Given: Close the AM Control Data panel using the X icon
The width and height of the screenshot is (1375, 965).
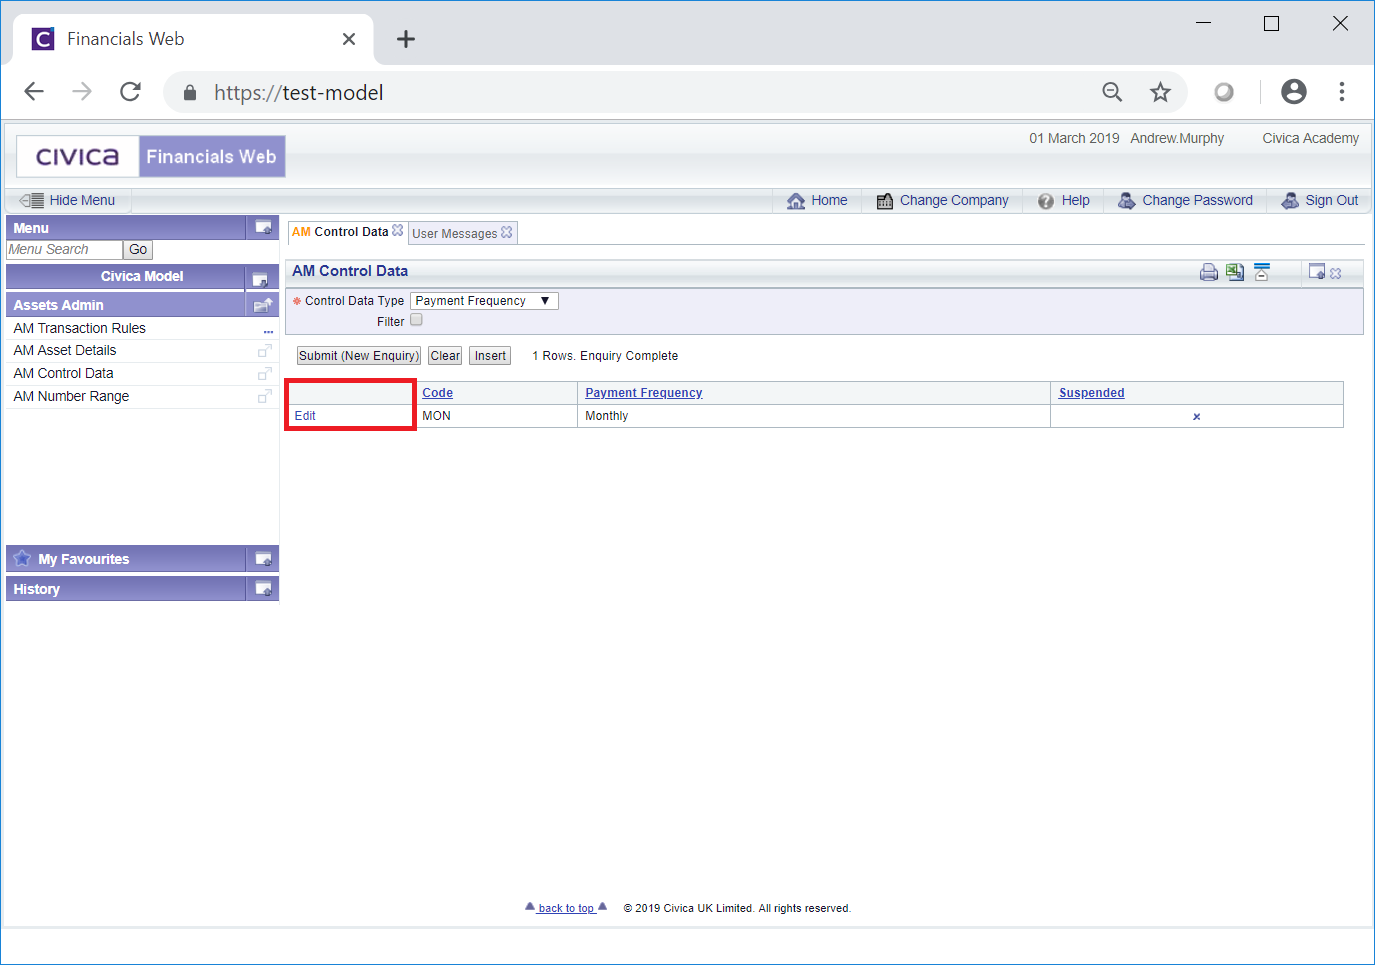Looking at the screenshot, I should 1336,273.
